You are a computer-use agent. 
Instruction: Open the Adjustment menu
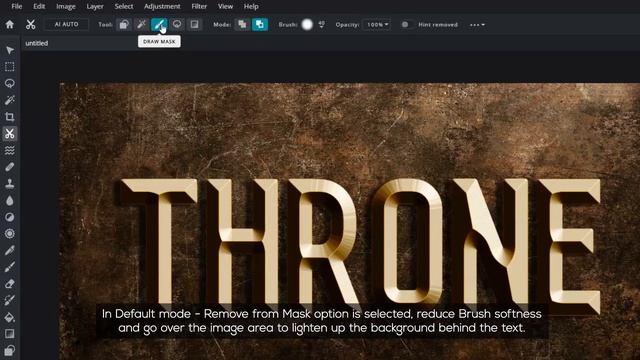coord(162,7)
